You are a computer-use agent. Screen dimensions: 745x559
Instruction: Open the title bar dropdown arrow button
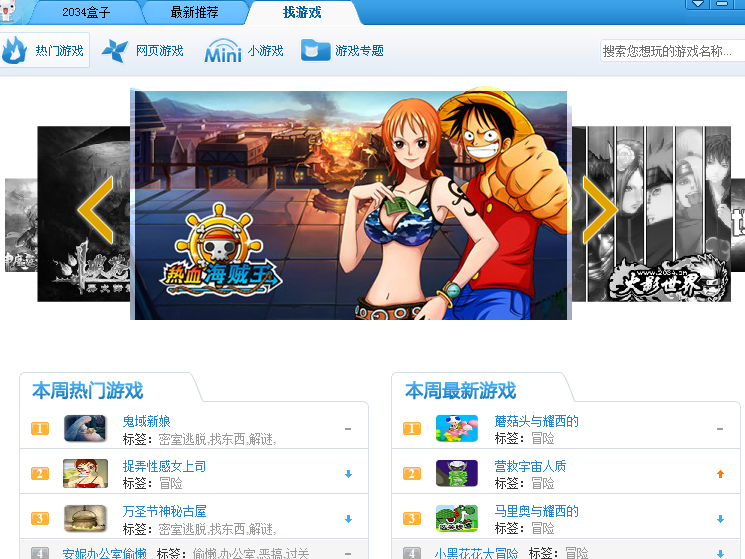pos(697,4)
